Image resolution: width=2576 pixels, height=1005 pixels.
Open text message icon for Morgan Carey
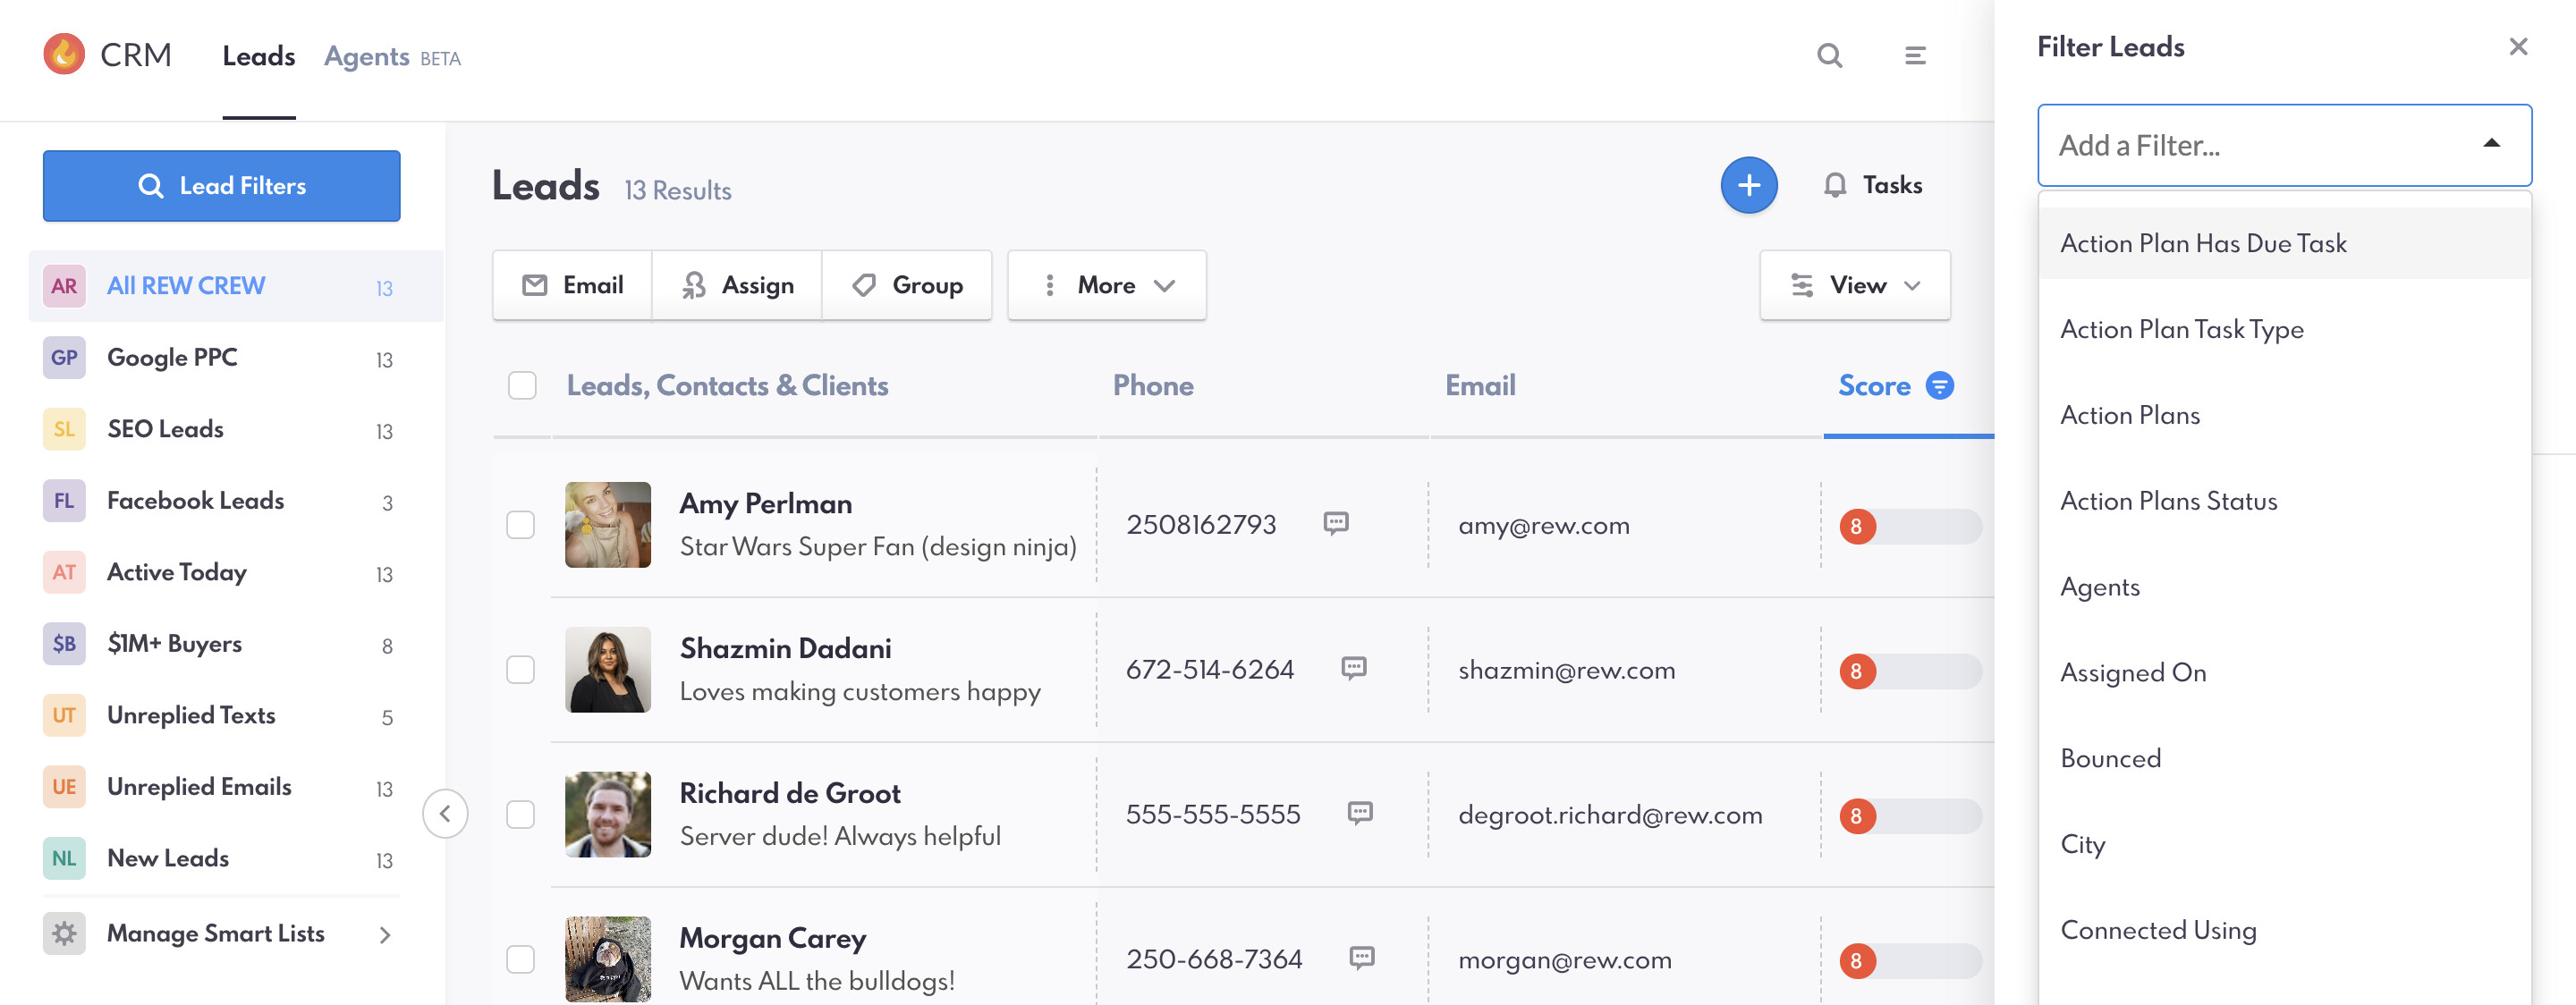click(1361, 958)
